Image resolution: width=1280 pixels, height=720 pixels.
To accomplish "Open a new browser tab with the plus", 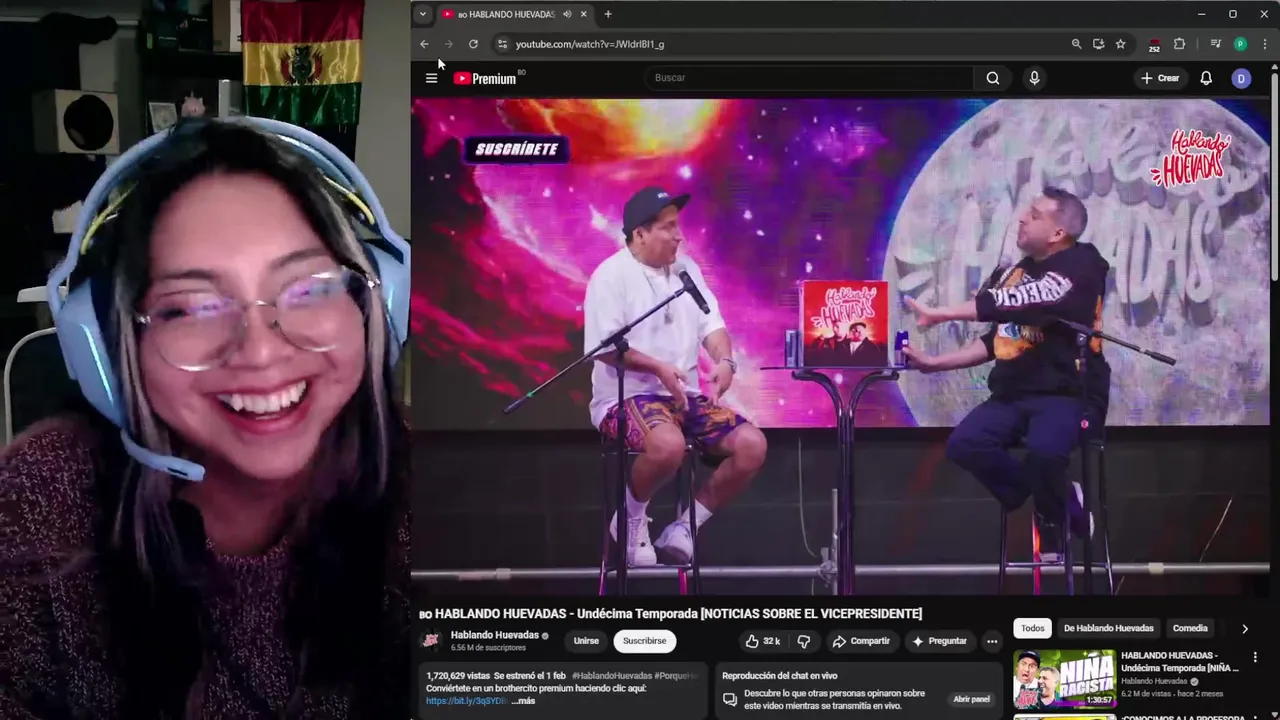I will [x=608, y=14].
